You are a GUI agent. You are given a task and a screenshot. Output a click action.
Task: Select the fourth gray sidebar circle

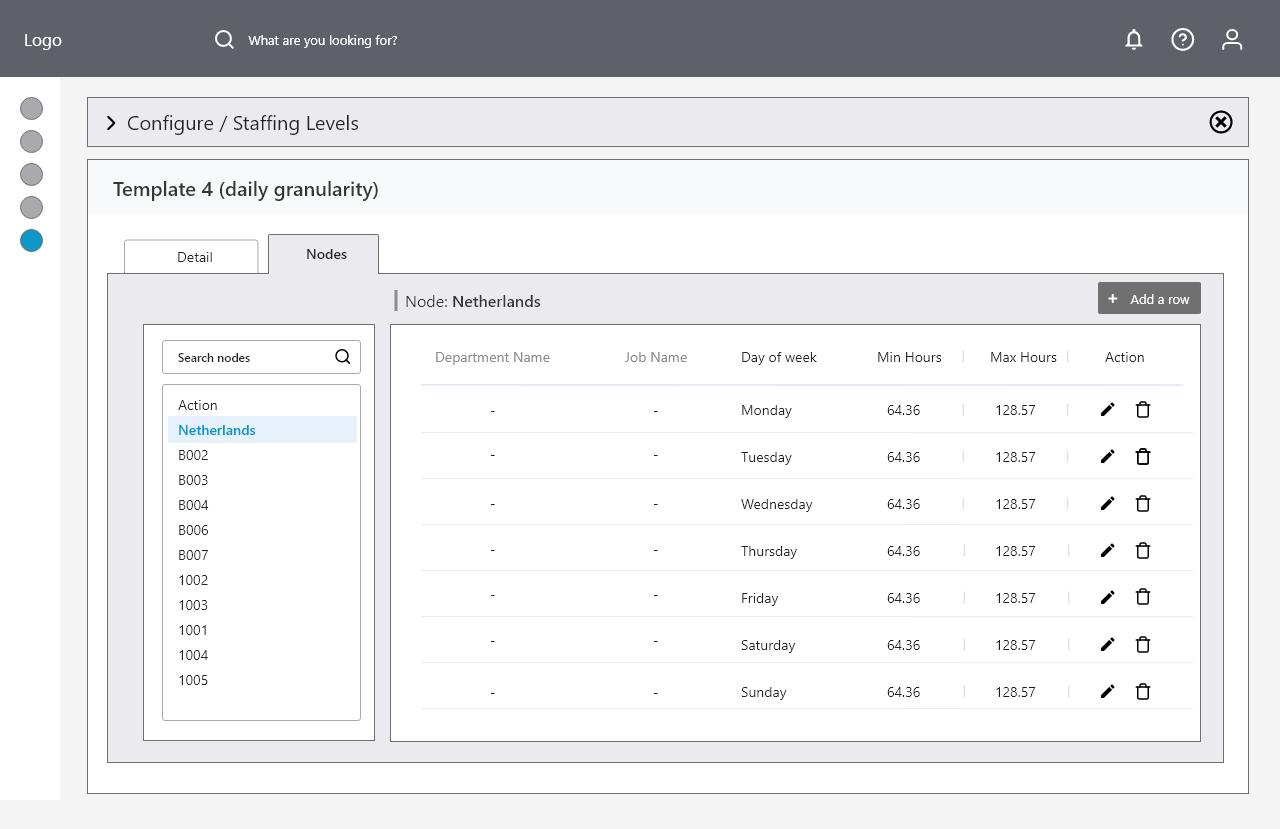point(32,207)
